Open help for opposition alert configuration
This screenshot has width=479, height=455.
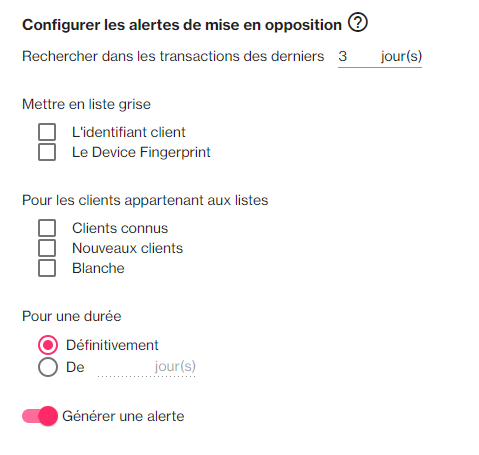pyautogui.click(x=358, y=23)
